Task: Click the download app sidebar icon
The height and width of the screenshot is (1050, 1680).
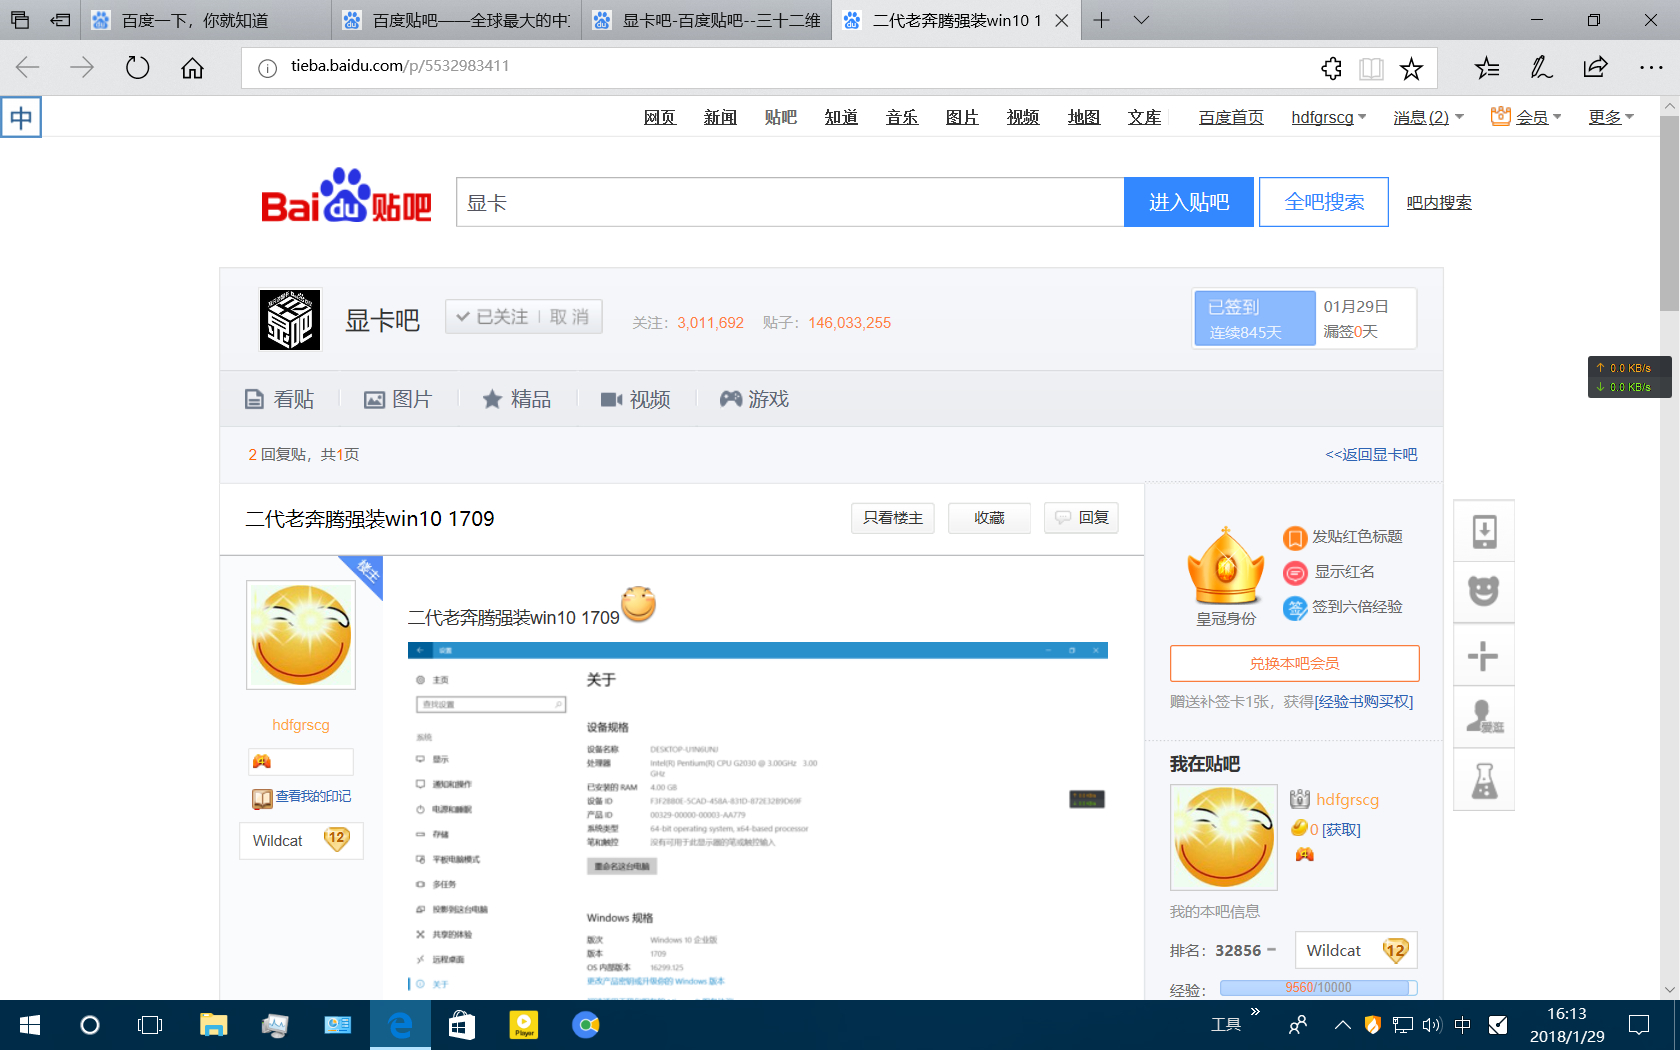Action: coord(1484,531)
